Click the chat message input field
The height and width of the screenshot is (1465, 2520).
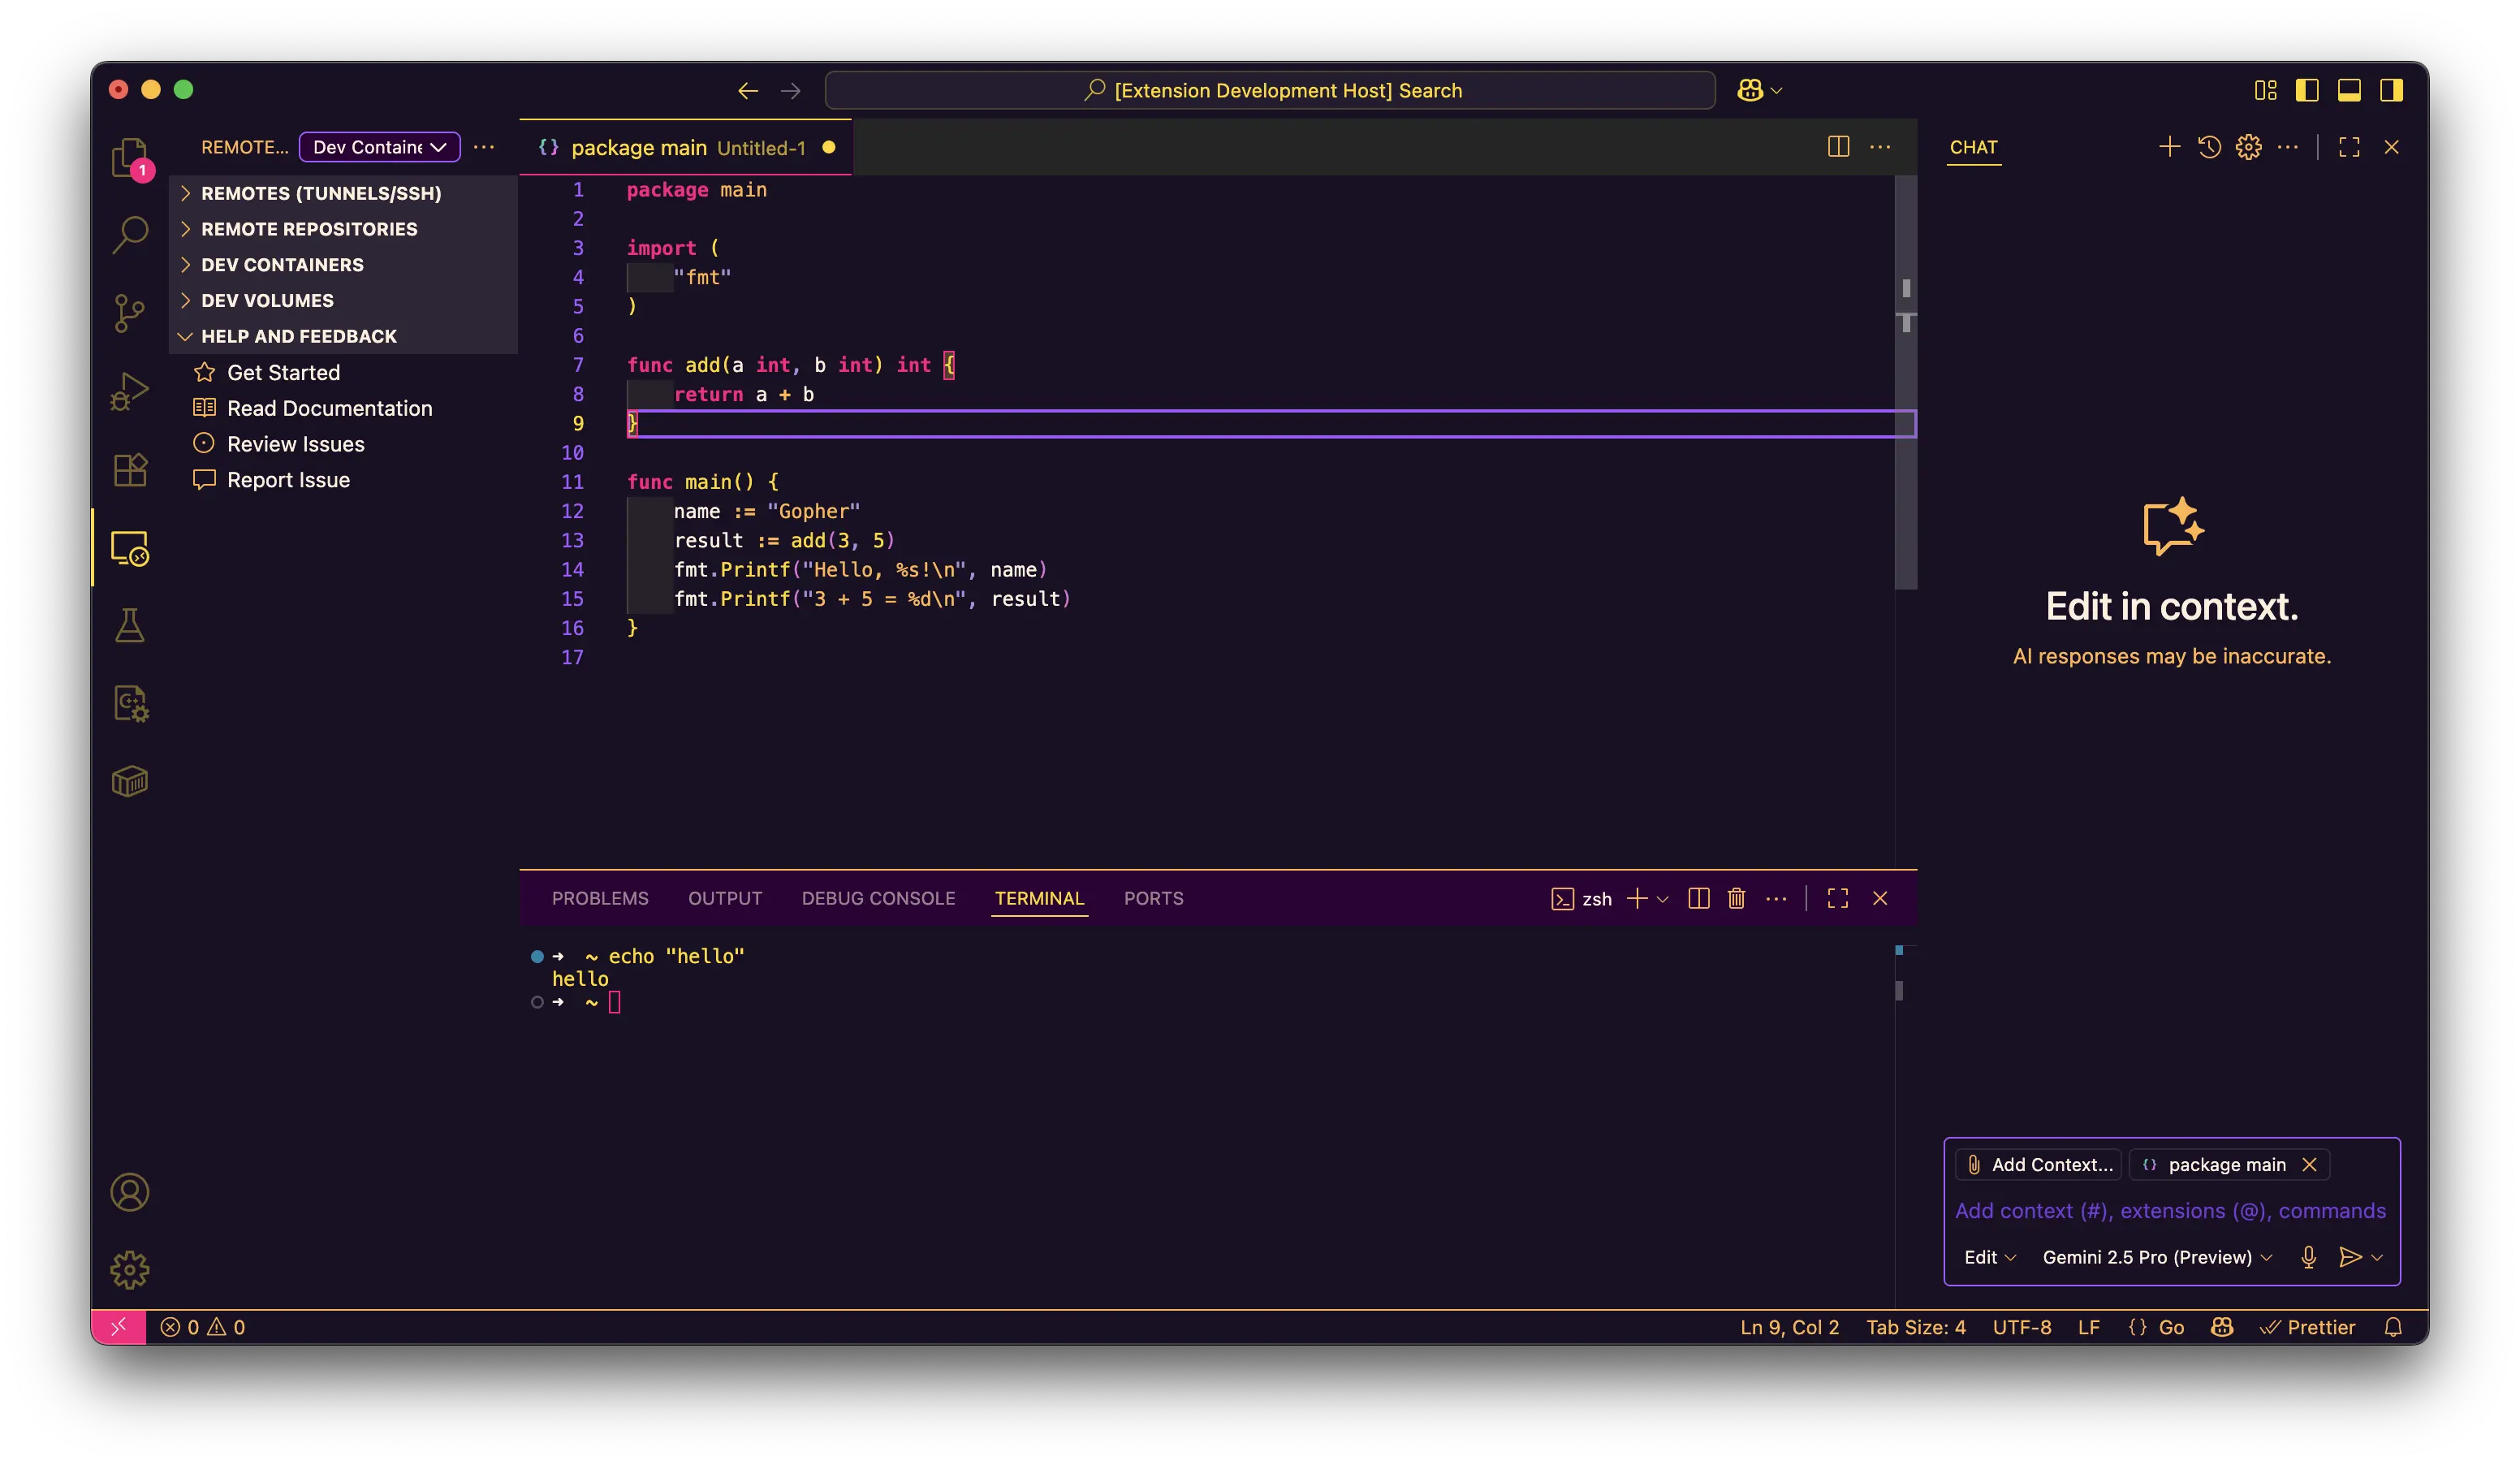pyautogui.click(x=2169, y=1211)
